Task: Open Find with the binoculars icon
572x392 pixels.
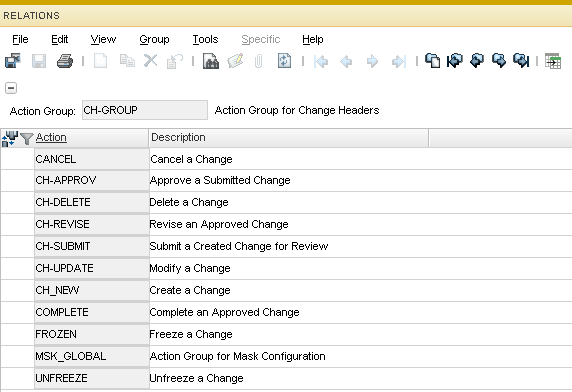Action: click(x=211, y=61)
